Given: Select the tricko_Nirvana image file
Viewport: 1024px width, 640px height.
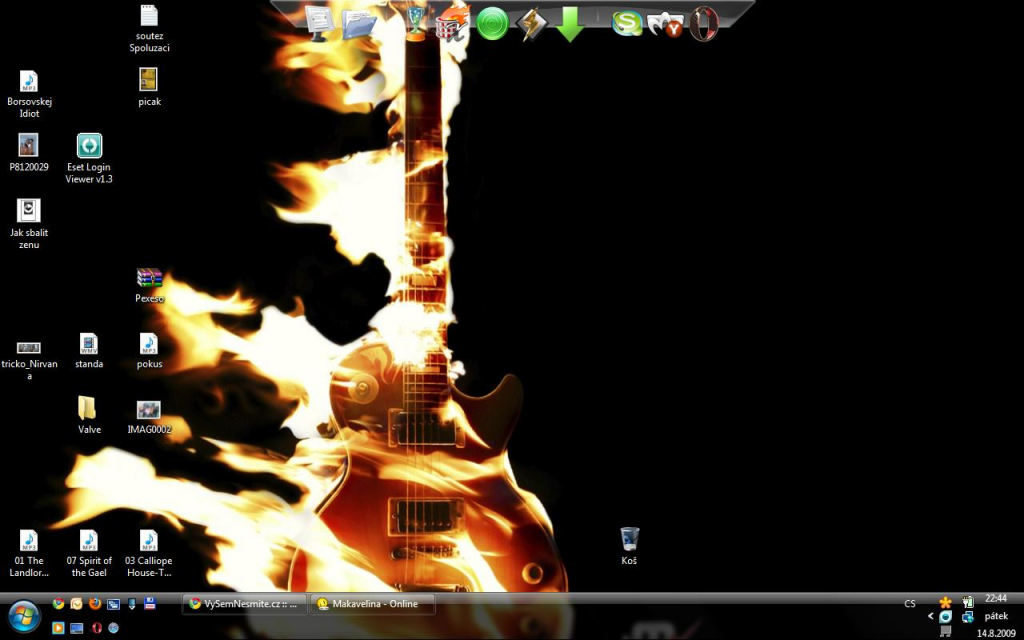Looking at the screenshot, I should pos(29,360).
